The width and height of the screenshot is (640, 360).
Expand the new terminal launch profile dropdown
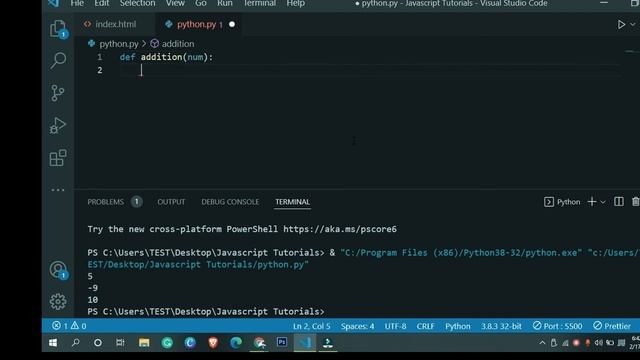603,202
